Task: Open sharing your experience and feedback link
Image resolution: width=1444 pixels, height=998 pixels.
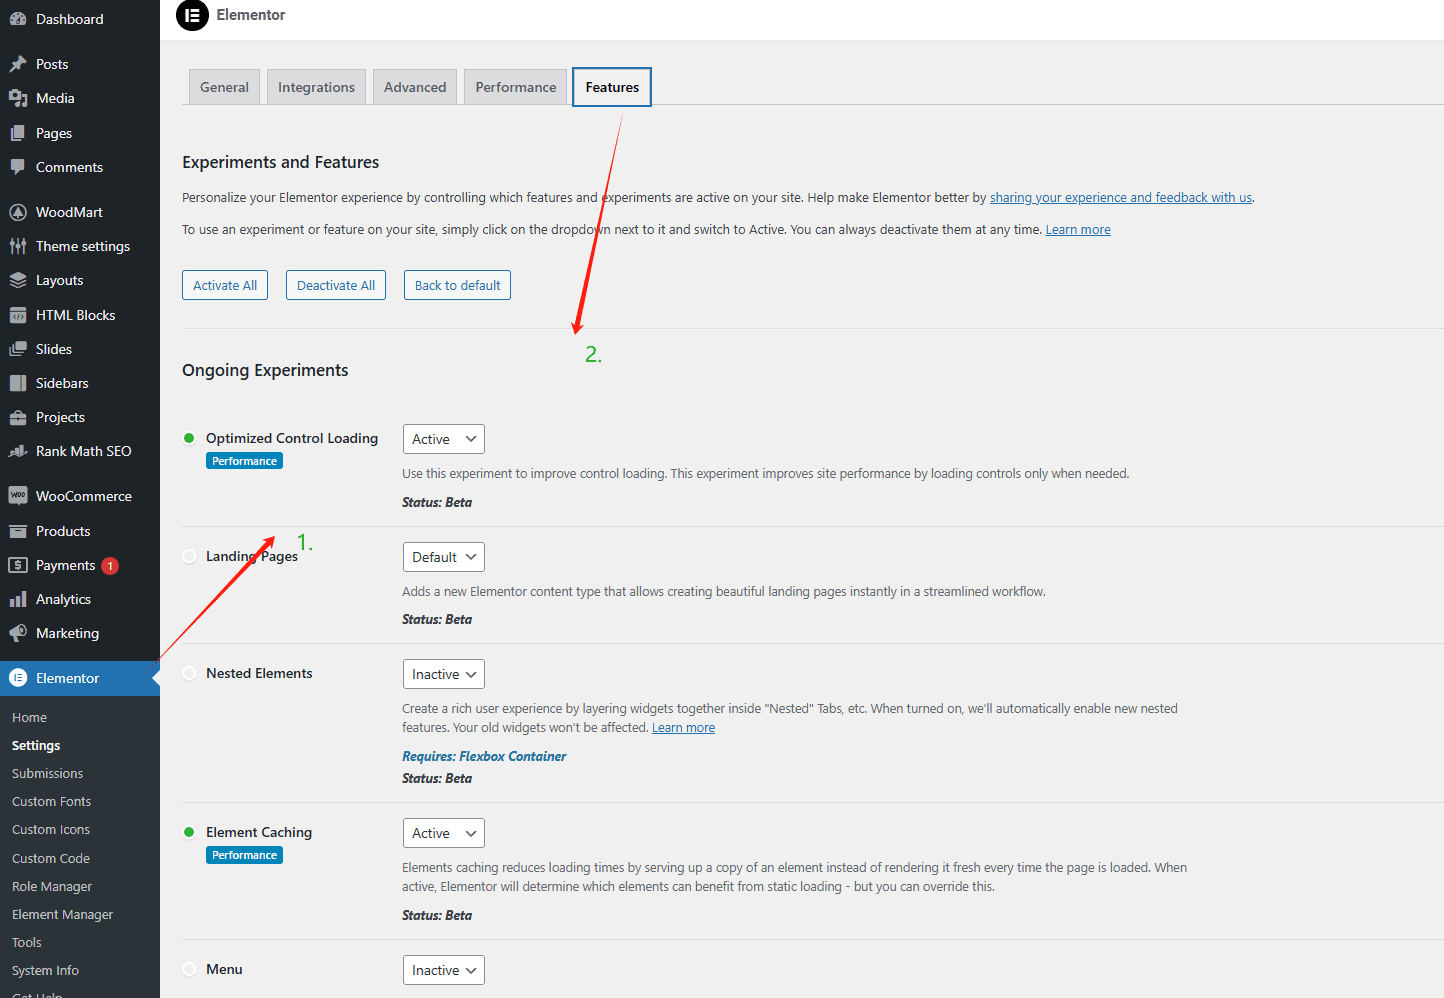Action: (1121, 198)
